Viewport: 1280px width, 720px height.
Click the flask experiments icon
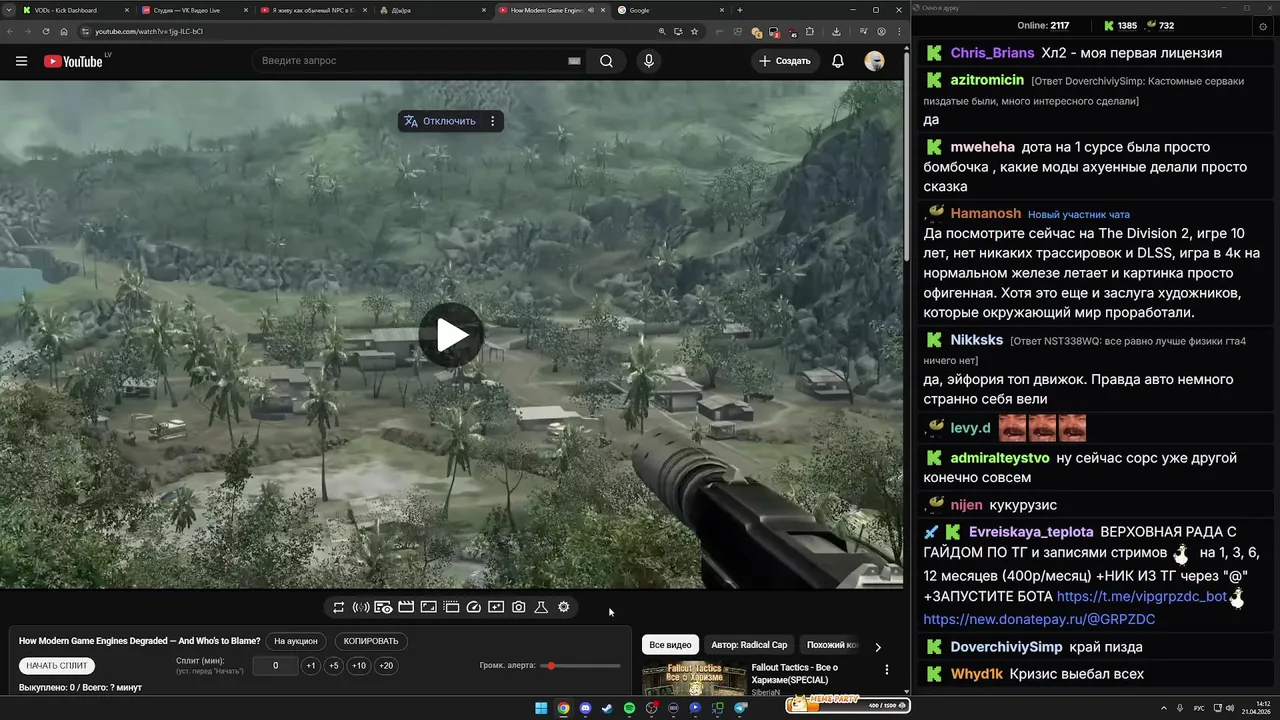coord(541,607)
